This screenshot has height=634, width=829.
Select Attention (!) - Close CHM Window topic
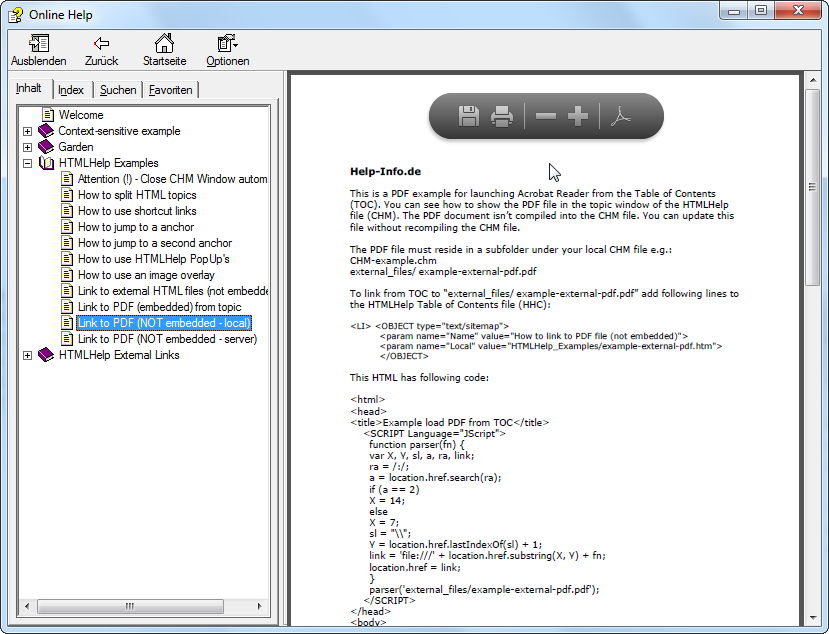[172, 179]
